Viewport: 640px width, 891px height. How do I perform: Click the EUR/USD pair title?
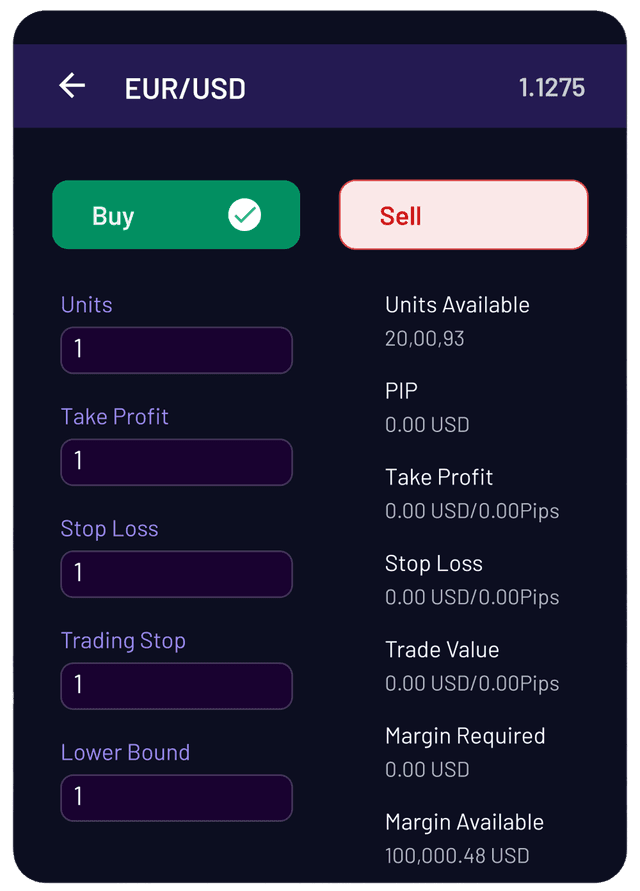(x=185, y=88)
